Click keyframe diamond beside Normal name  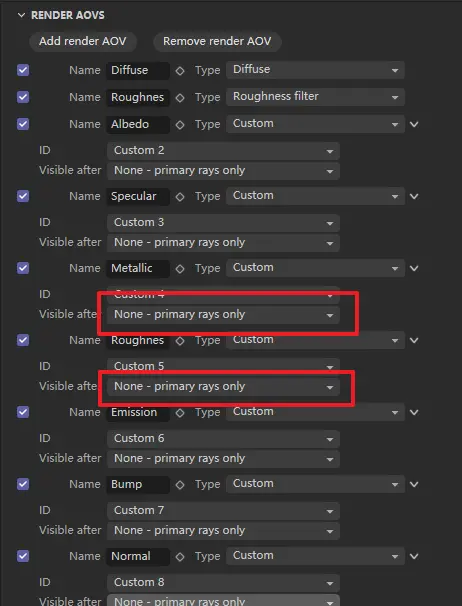pyautogui.click(x=180, y=557)
